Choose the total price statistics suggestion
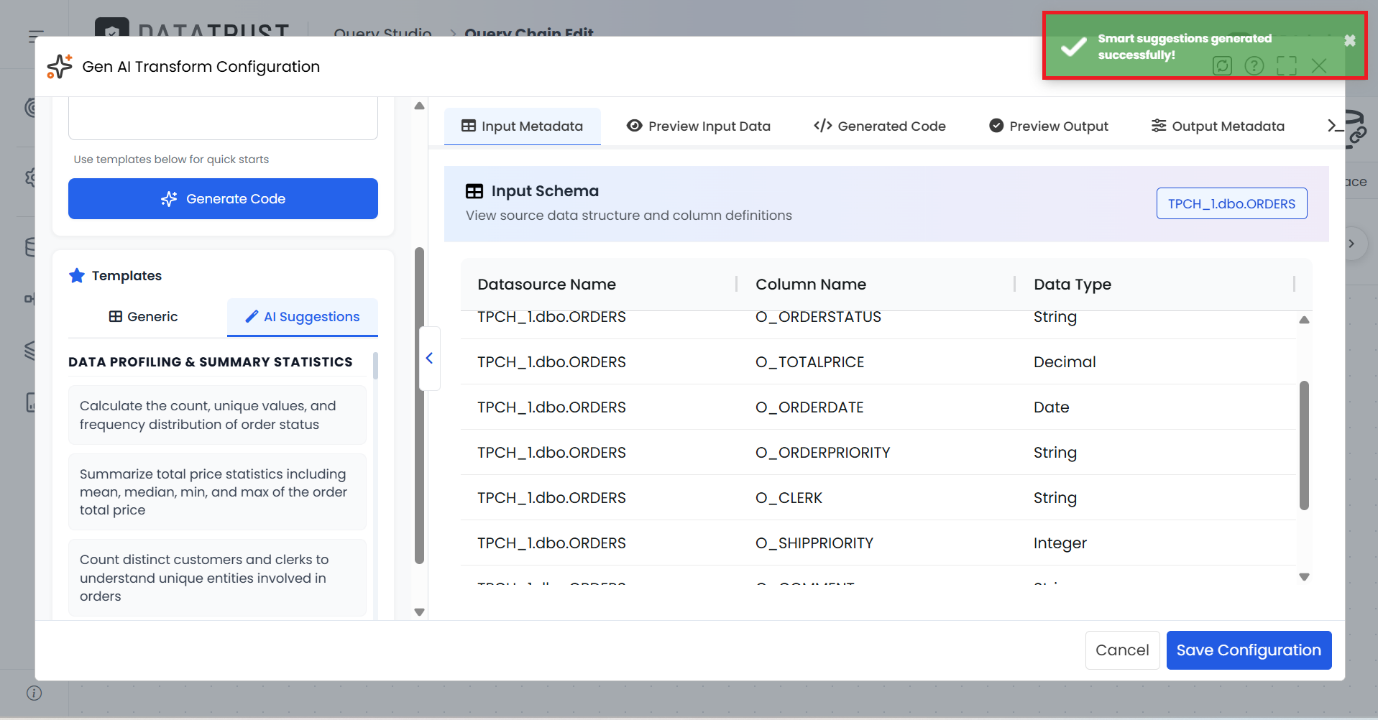This screenshot has height=720, width=1378. (217, 492)
